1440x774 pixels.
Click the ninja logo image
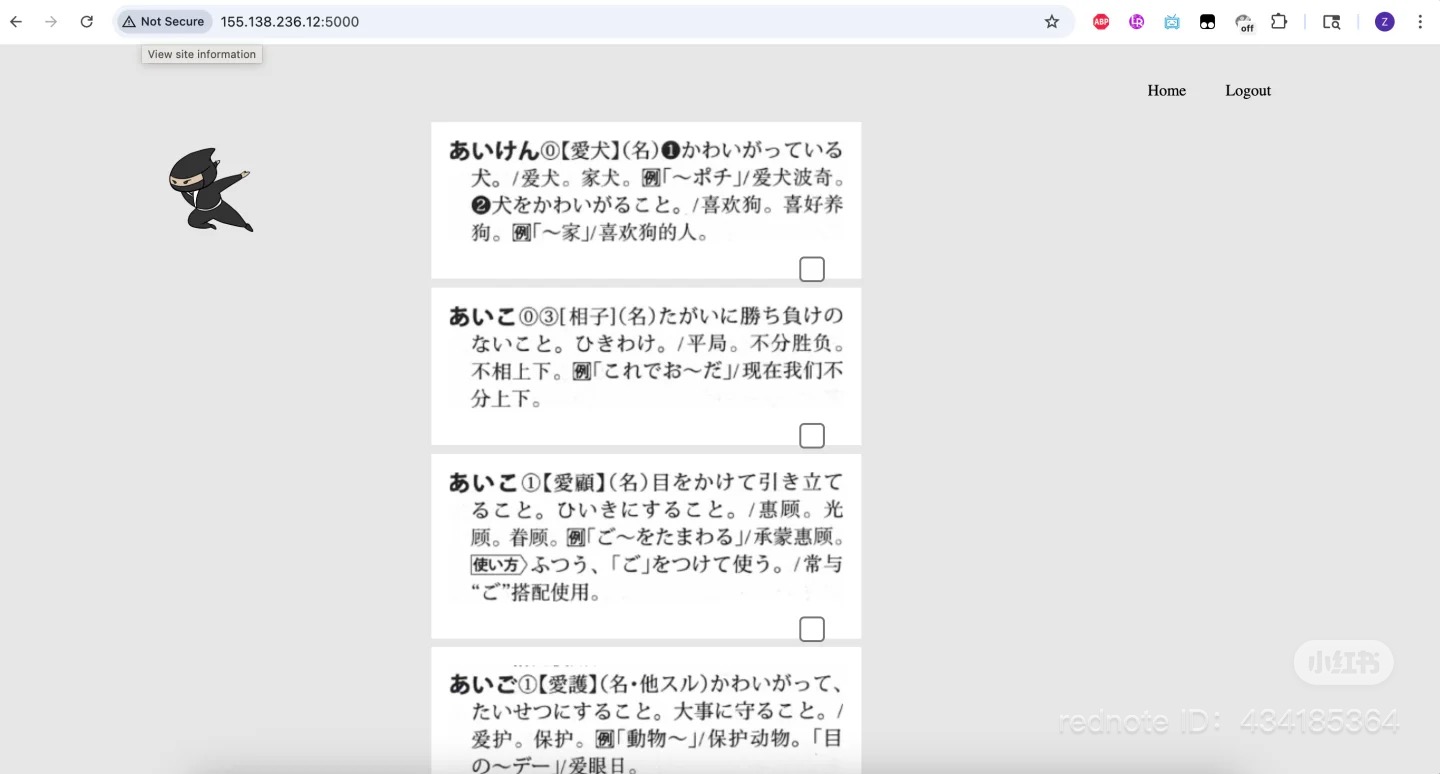click(210, 190)
